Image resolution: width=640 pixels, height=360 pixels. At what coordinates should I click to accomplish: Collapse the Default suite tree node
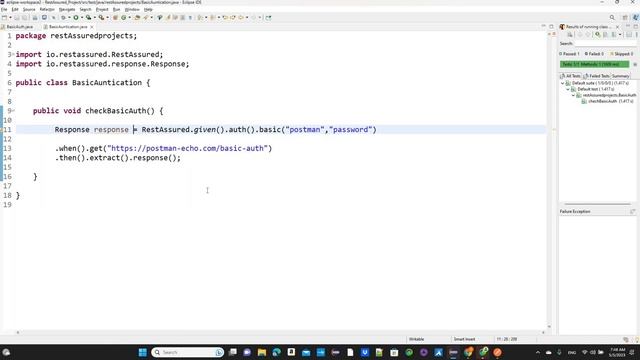click(562, 83)
